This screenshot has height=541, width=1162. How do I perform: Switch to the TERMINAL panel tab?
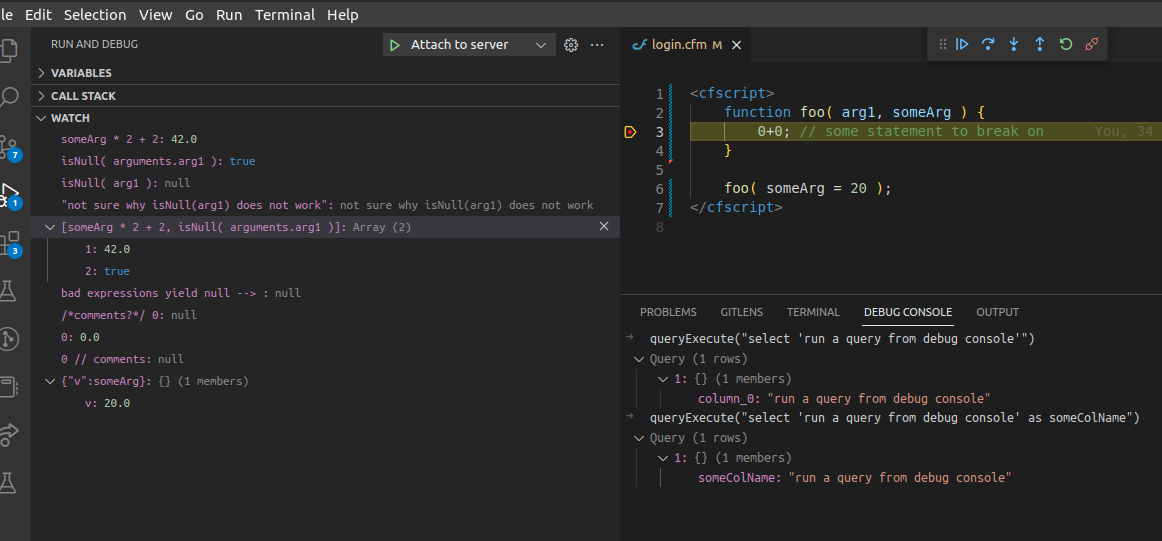click(813, 312)
